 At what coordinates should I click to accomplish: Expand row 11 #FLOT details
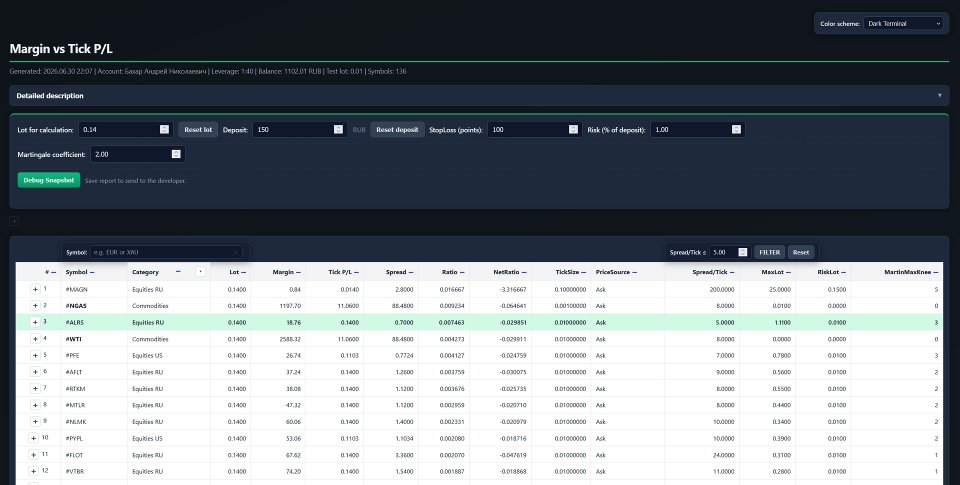34,454
